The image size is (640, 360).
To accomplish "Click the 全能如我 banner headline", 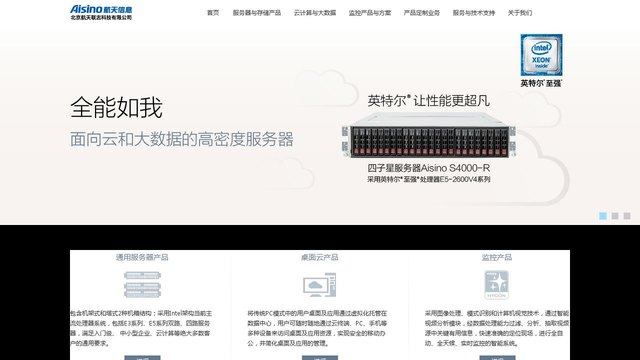I will click(116, 108).
